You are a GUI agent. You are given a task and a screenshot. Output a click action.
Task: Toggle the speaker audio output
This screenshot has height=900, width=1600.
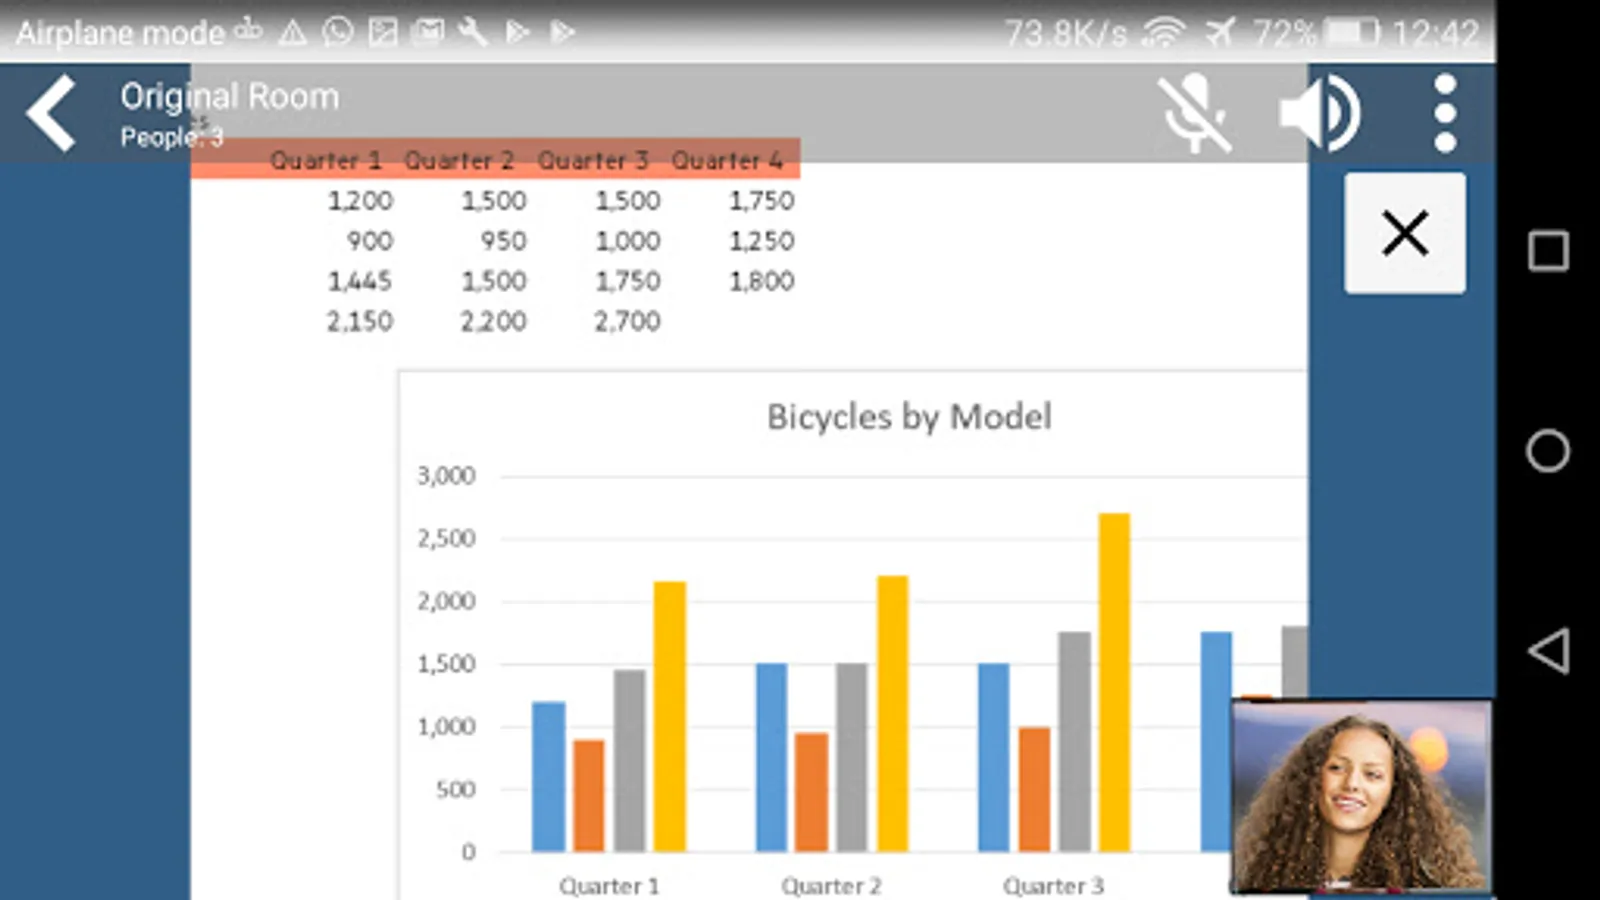click(1319, 114)
